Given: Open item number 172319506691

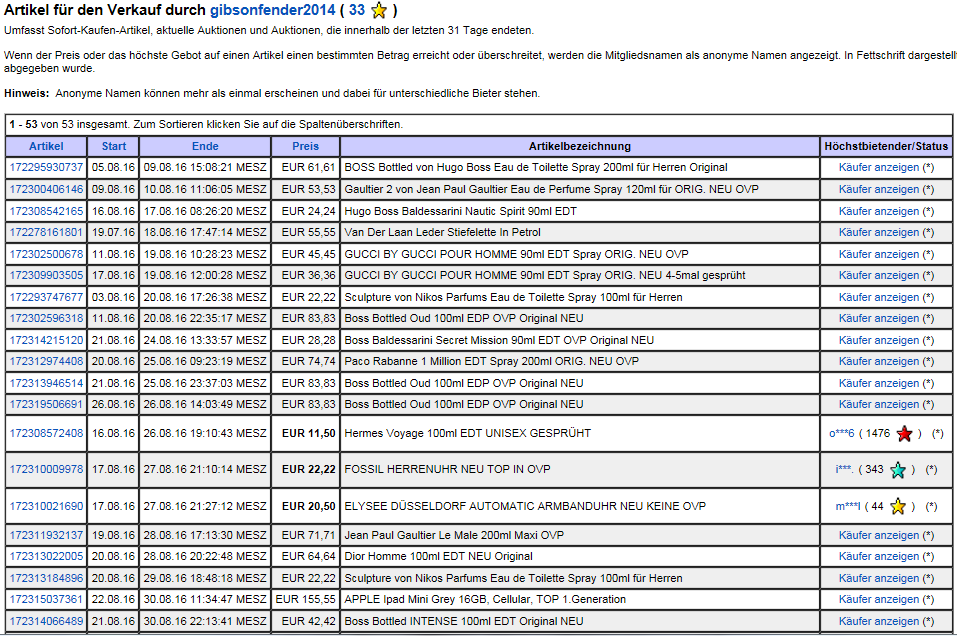Looking at the screenshot, I should tap(46, 404).
